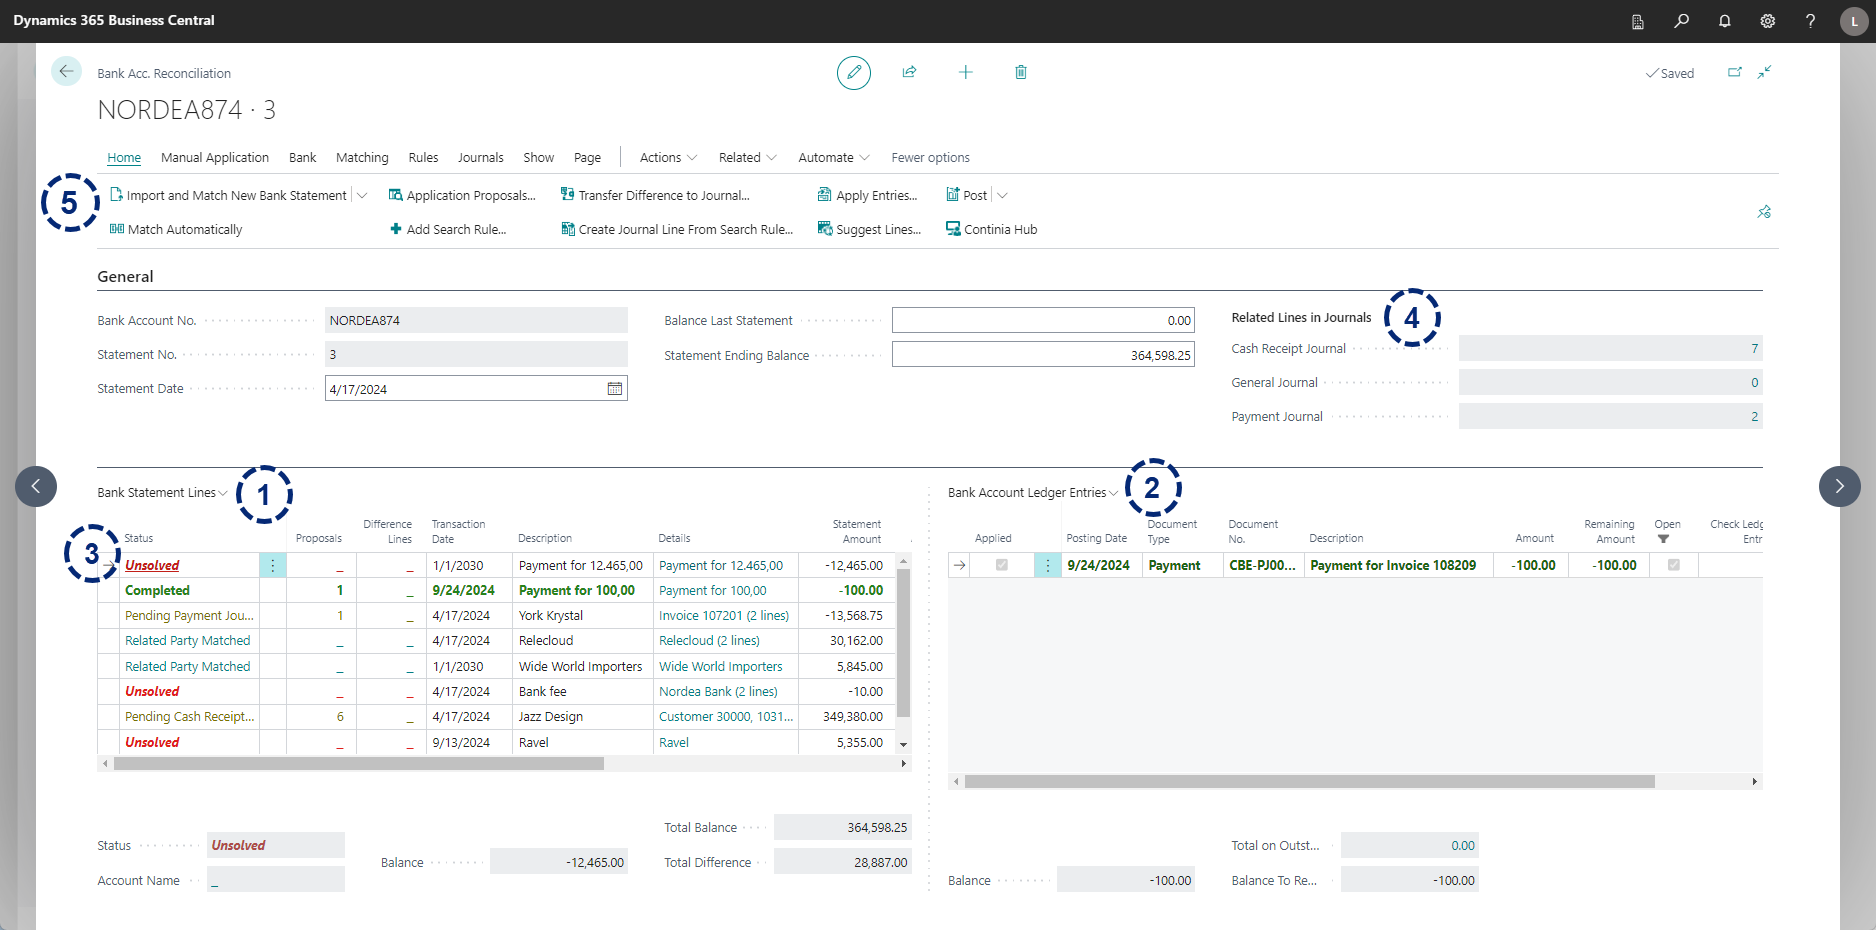Click the Open column filter icon
Image resolution: width=1876 pixels, height=930 pixels.
coord(1663,539)
